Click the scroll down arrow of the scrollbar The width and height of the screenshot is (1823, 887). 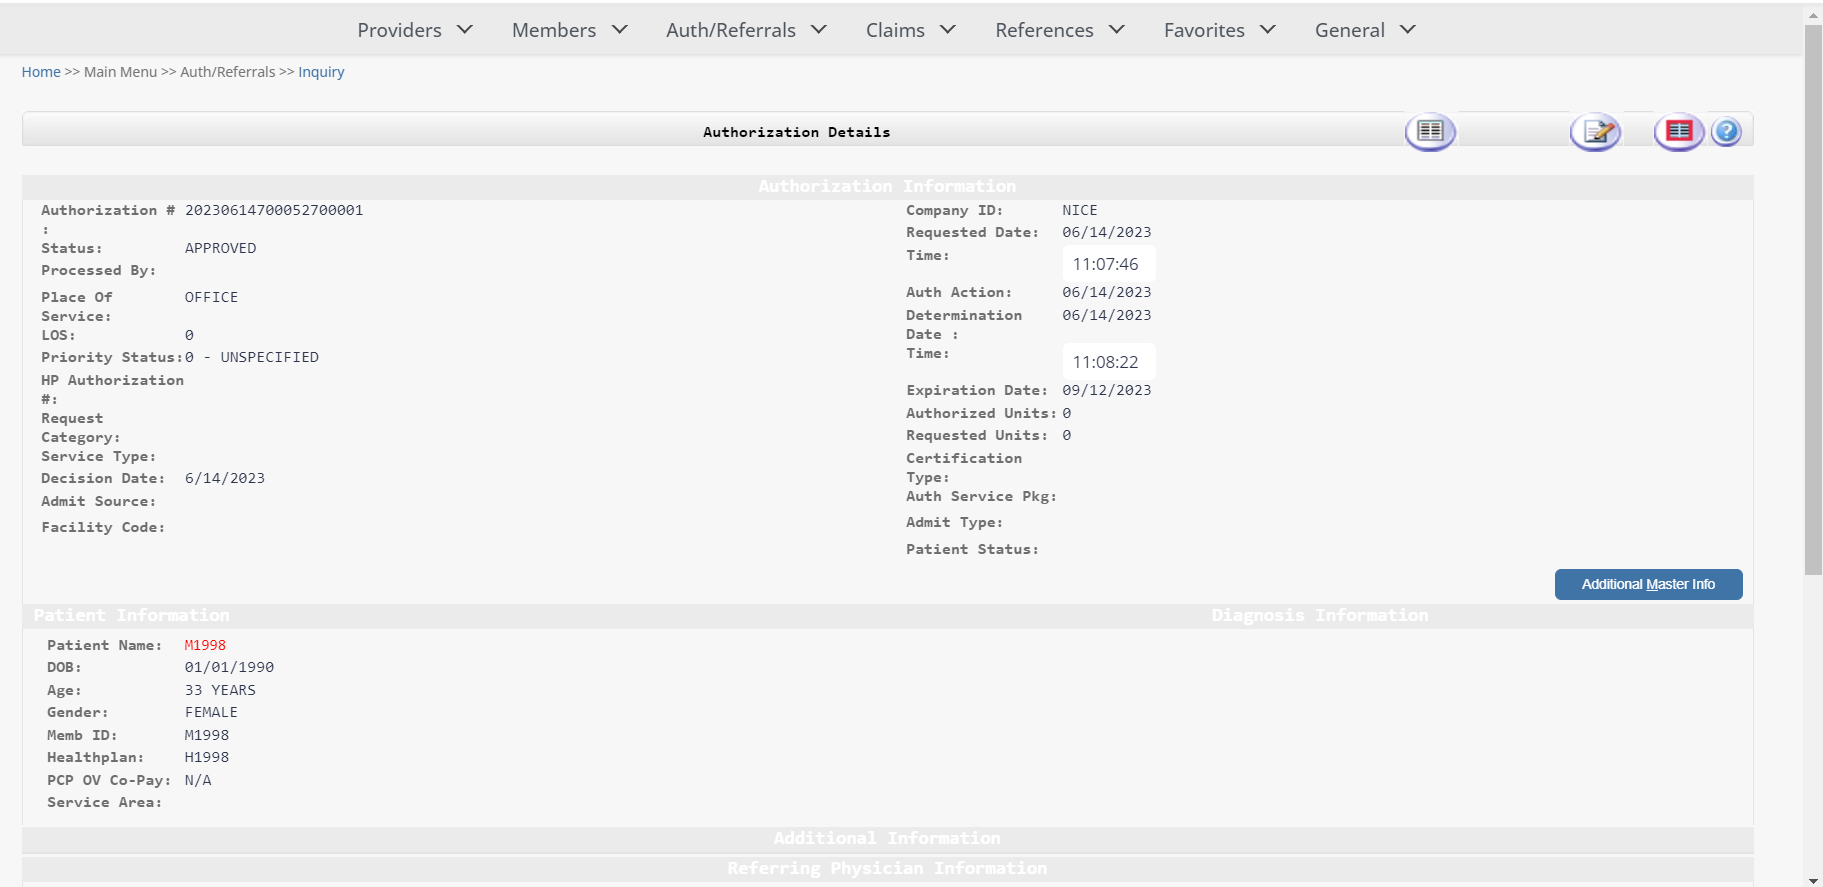pos(1813,880)
